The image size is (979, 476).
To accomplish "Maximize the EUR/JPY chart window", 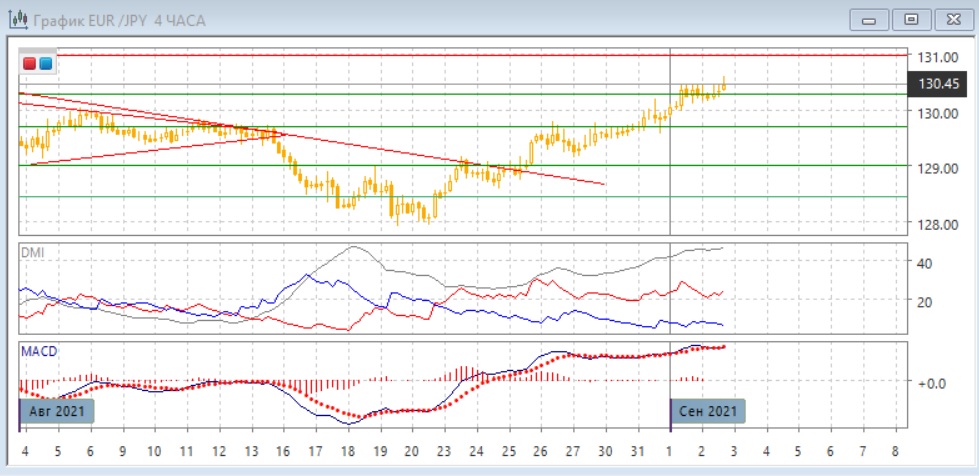I will (x=911, y=20).
